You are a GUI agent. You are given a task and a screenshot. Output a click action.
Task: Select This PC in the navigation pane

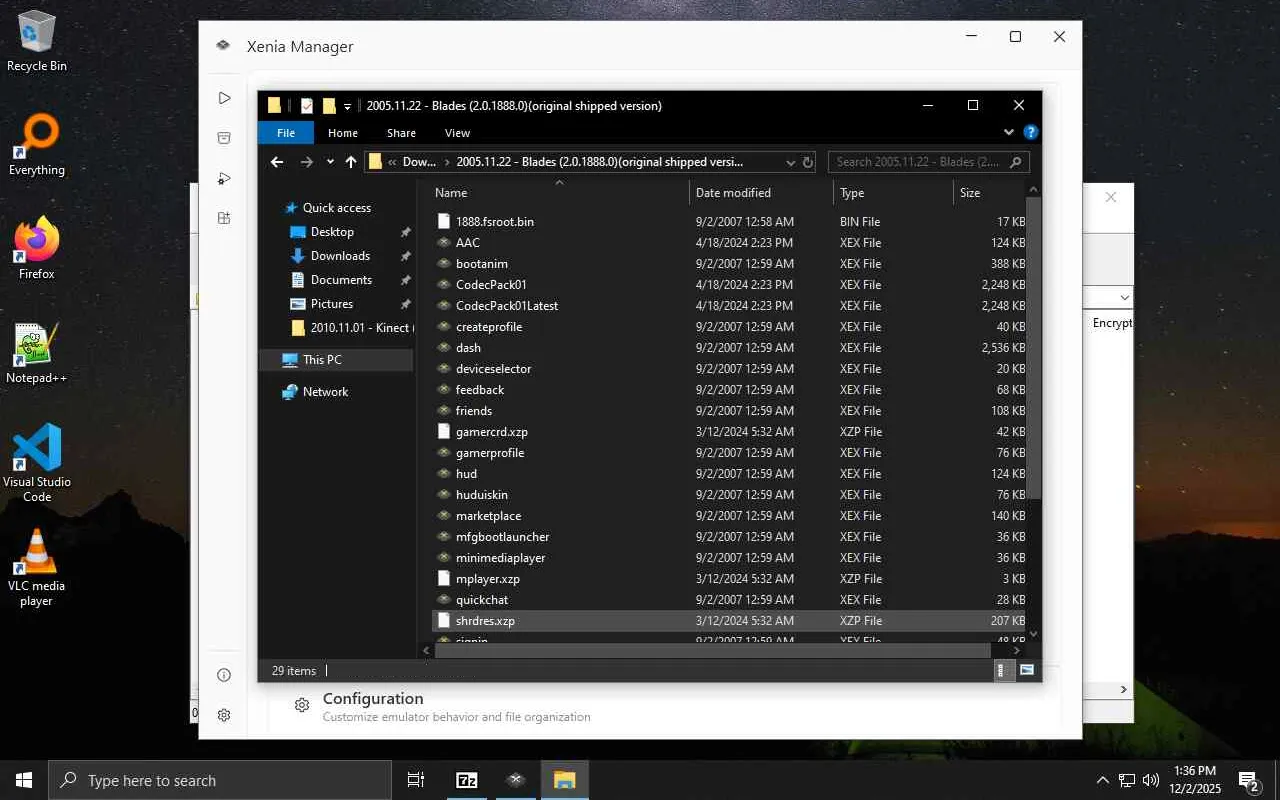(x=336, y=360)
